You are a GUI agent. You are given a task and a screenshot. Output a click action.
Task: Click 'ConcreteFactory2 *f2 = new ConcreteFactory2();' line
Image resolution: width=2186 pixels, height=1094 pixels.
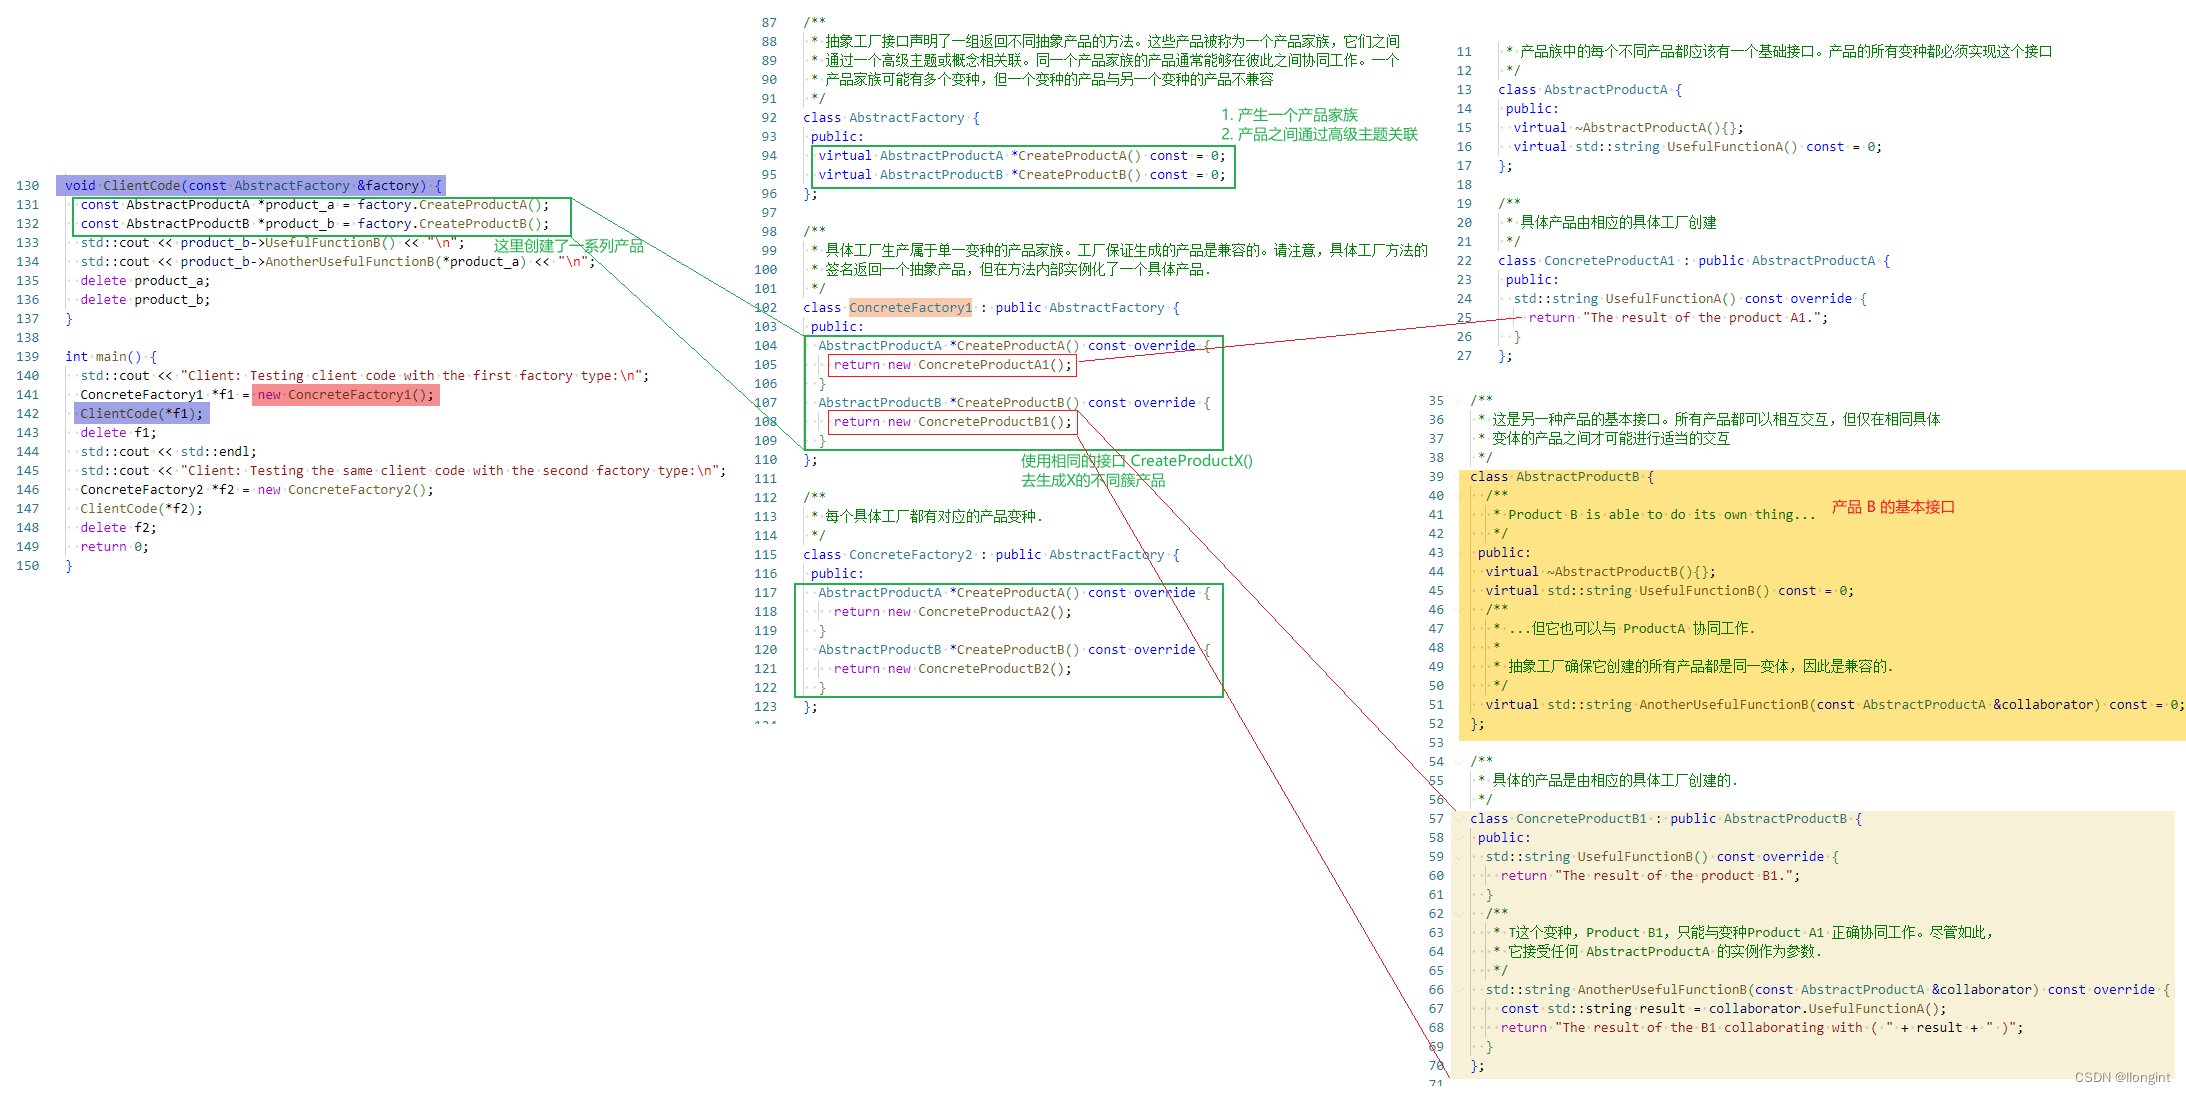click(x=257, y=490)
